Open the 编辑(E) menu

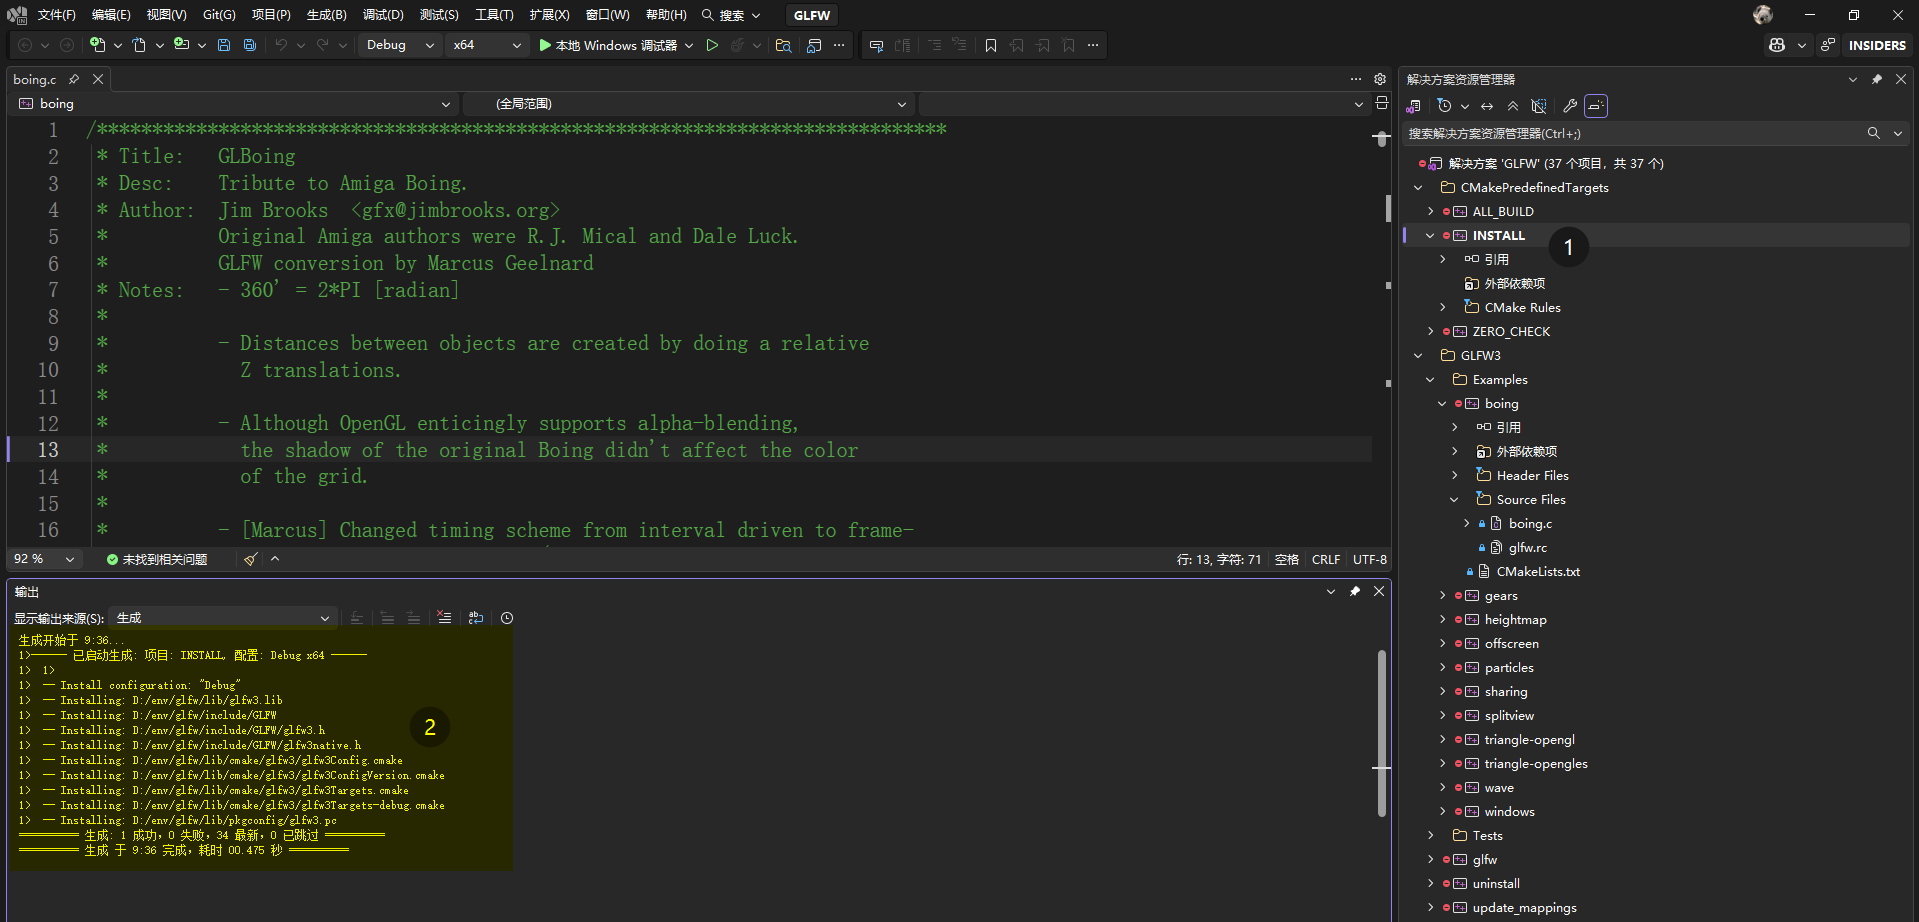click(x=111, y=15)
